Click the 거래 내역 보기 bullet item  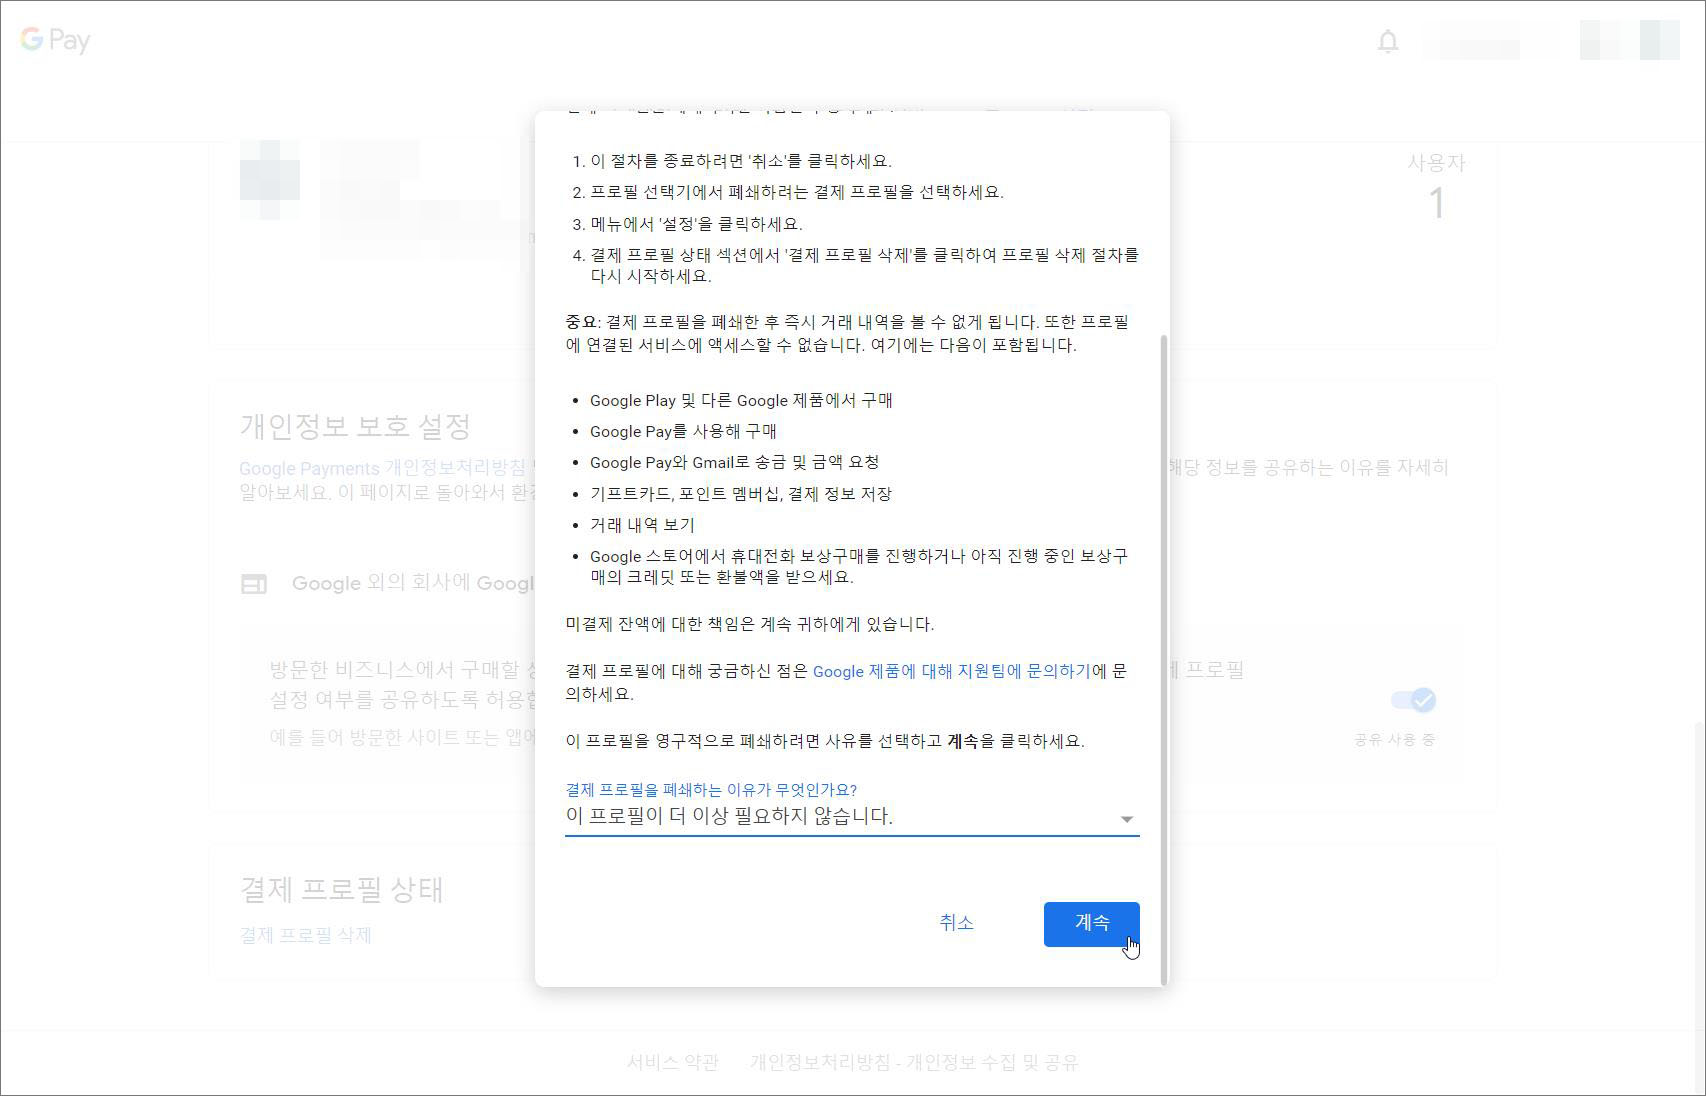[642, 525]
